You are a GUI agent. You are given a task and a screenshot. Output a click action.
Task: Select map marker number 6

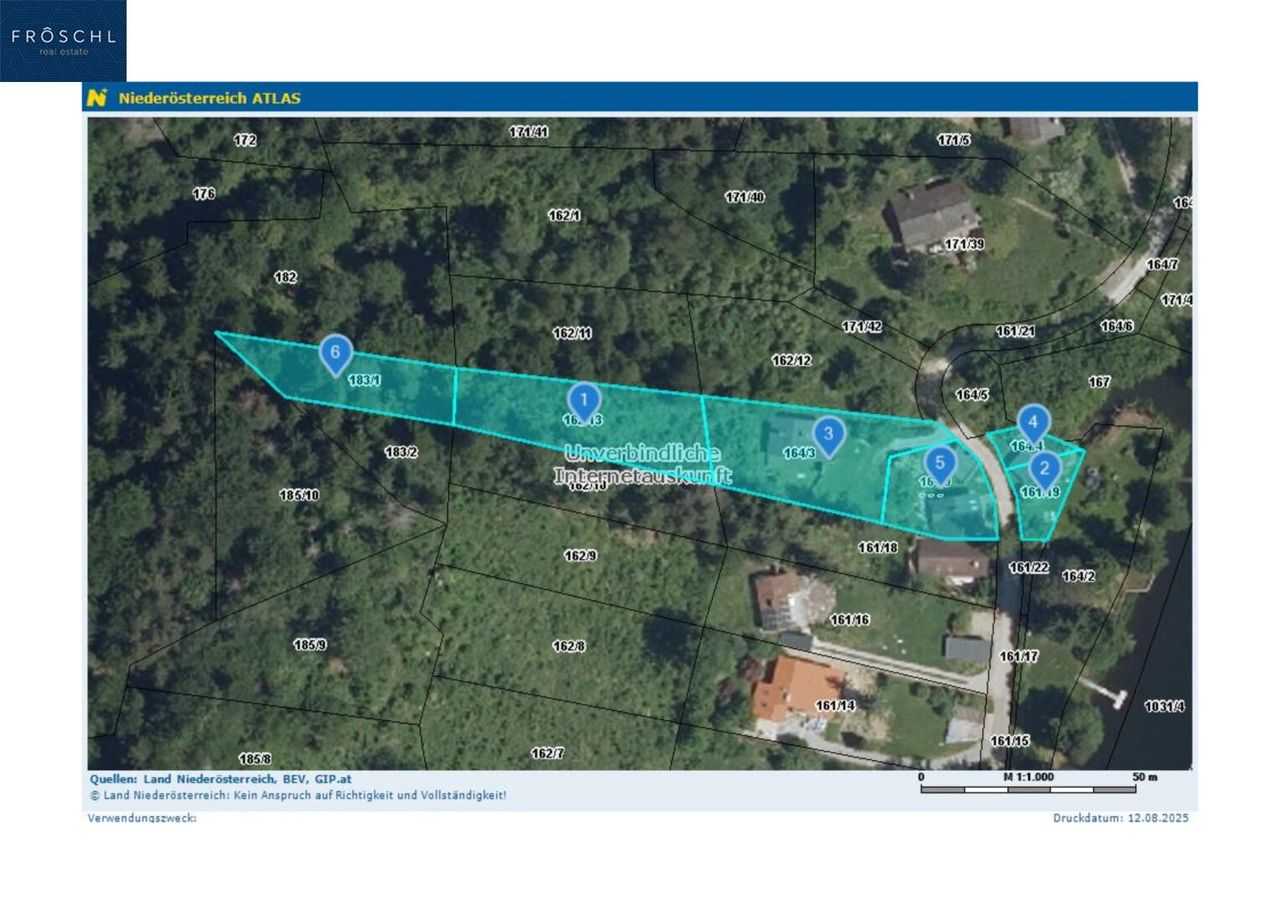pyautogui.click(x=336, y=352)
